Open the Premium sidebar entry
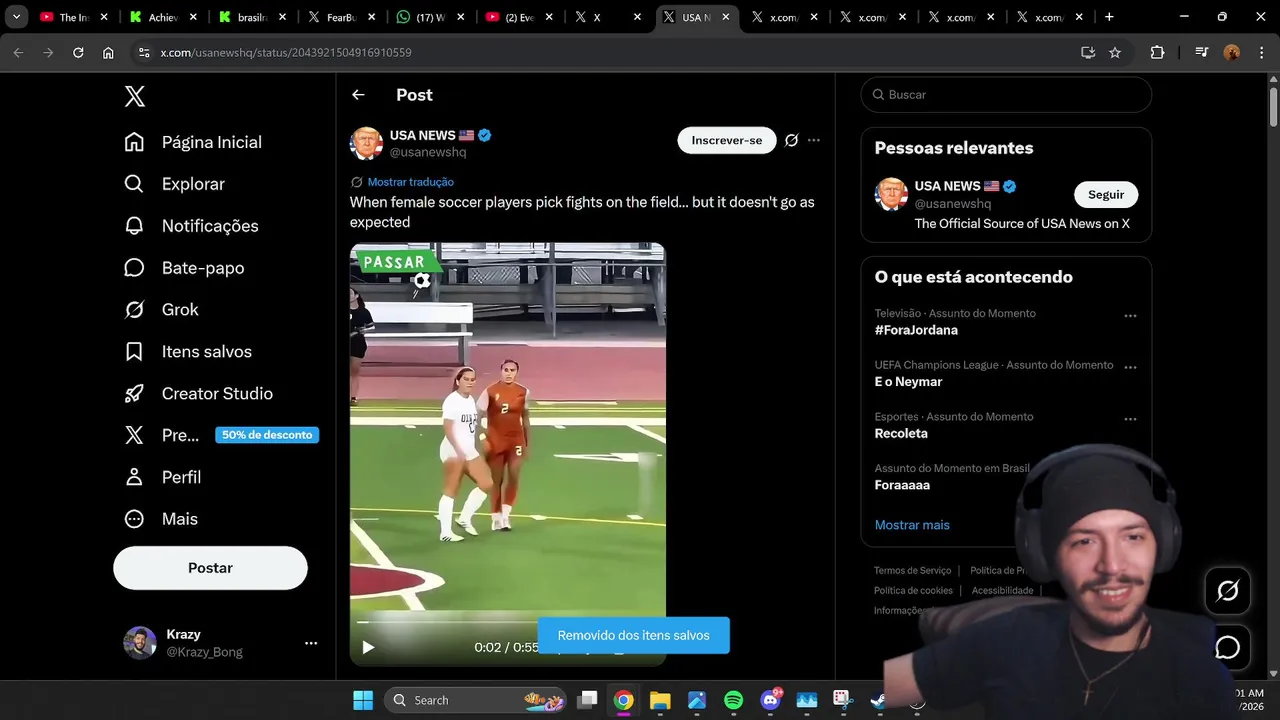Screen dimensions: 1280x720 click(220, 435)
